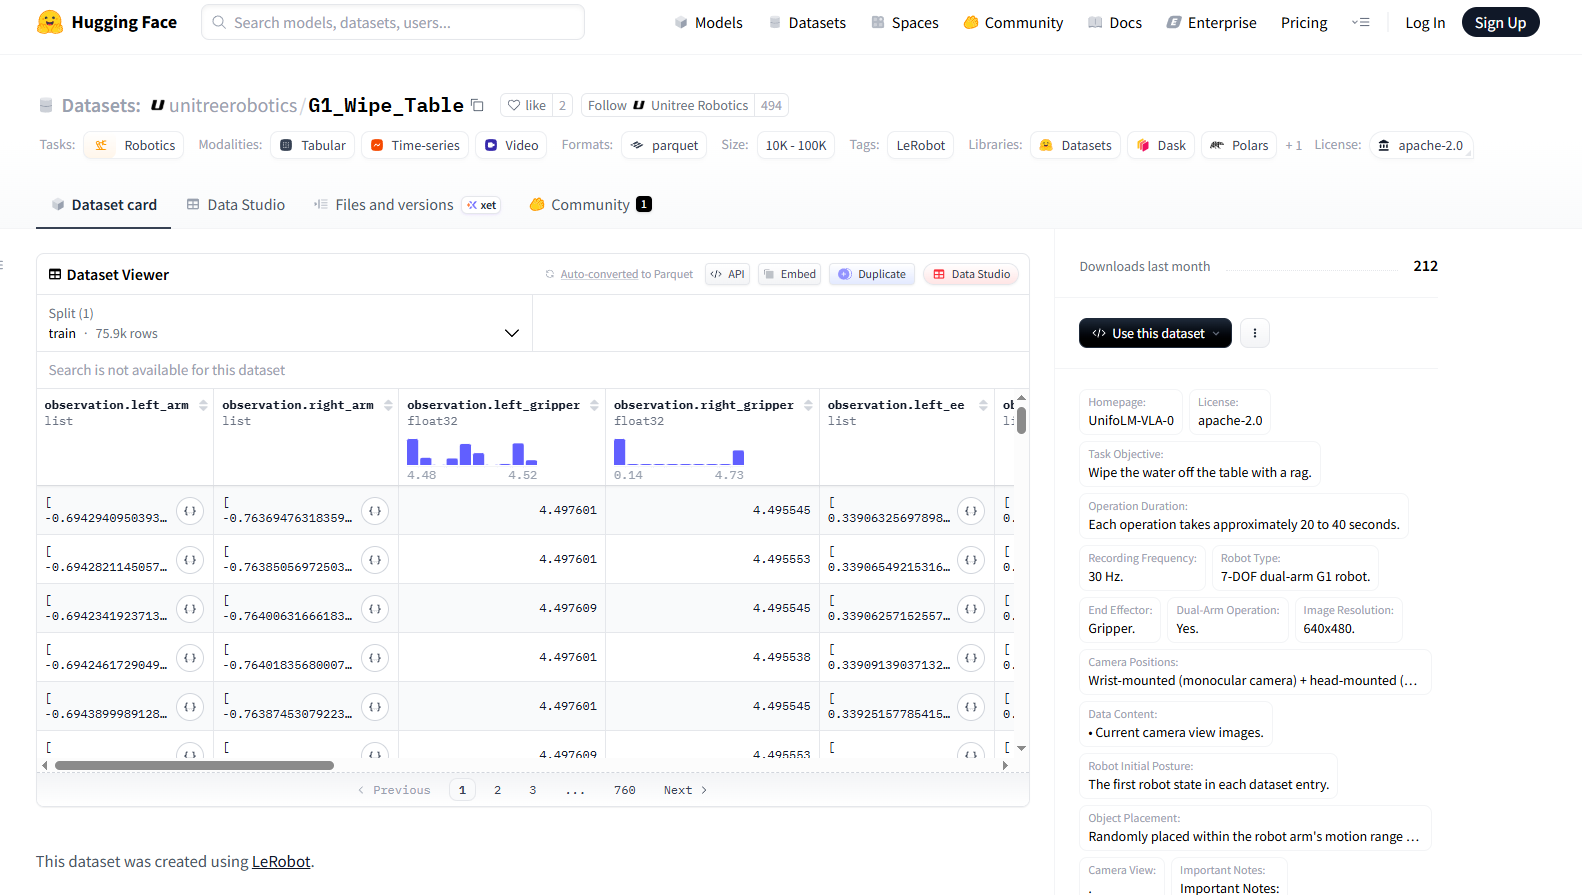Screen dimensions: 1582x895
Task: Expand the first observation.left_arm cell braces icon
Action: 190,511
